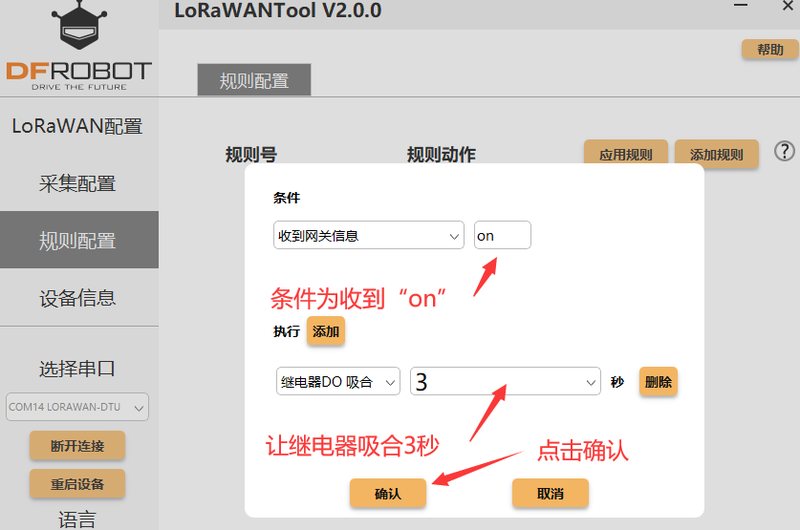Click the 应用规则 apply rules button
This screenshot has height=530, width=800.
(x=625, y=155)
